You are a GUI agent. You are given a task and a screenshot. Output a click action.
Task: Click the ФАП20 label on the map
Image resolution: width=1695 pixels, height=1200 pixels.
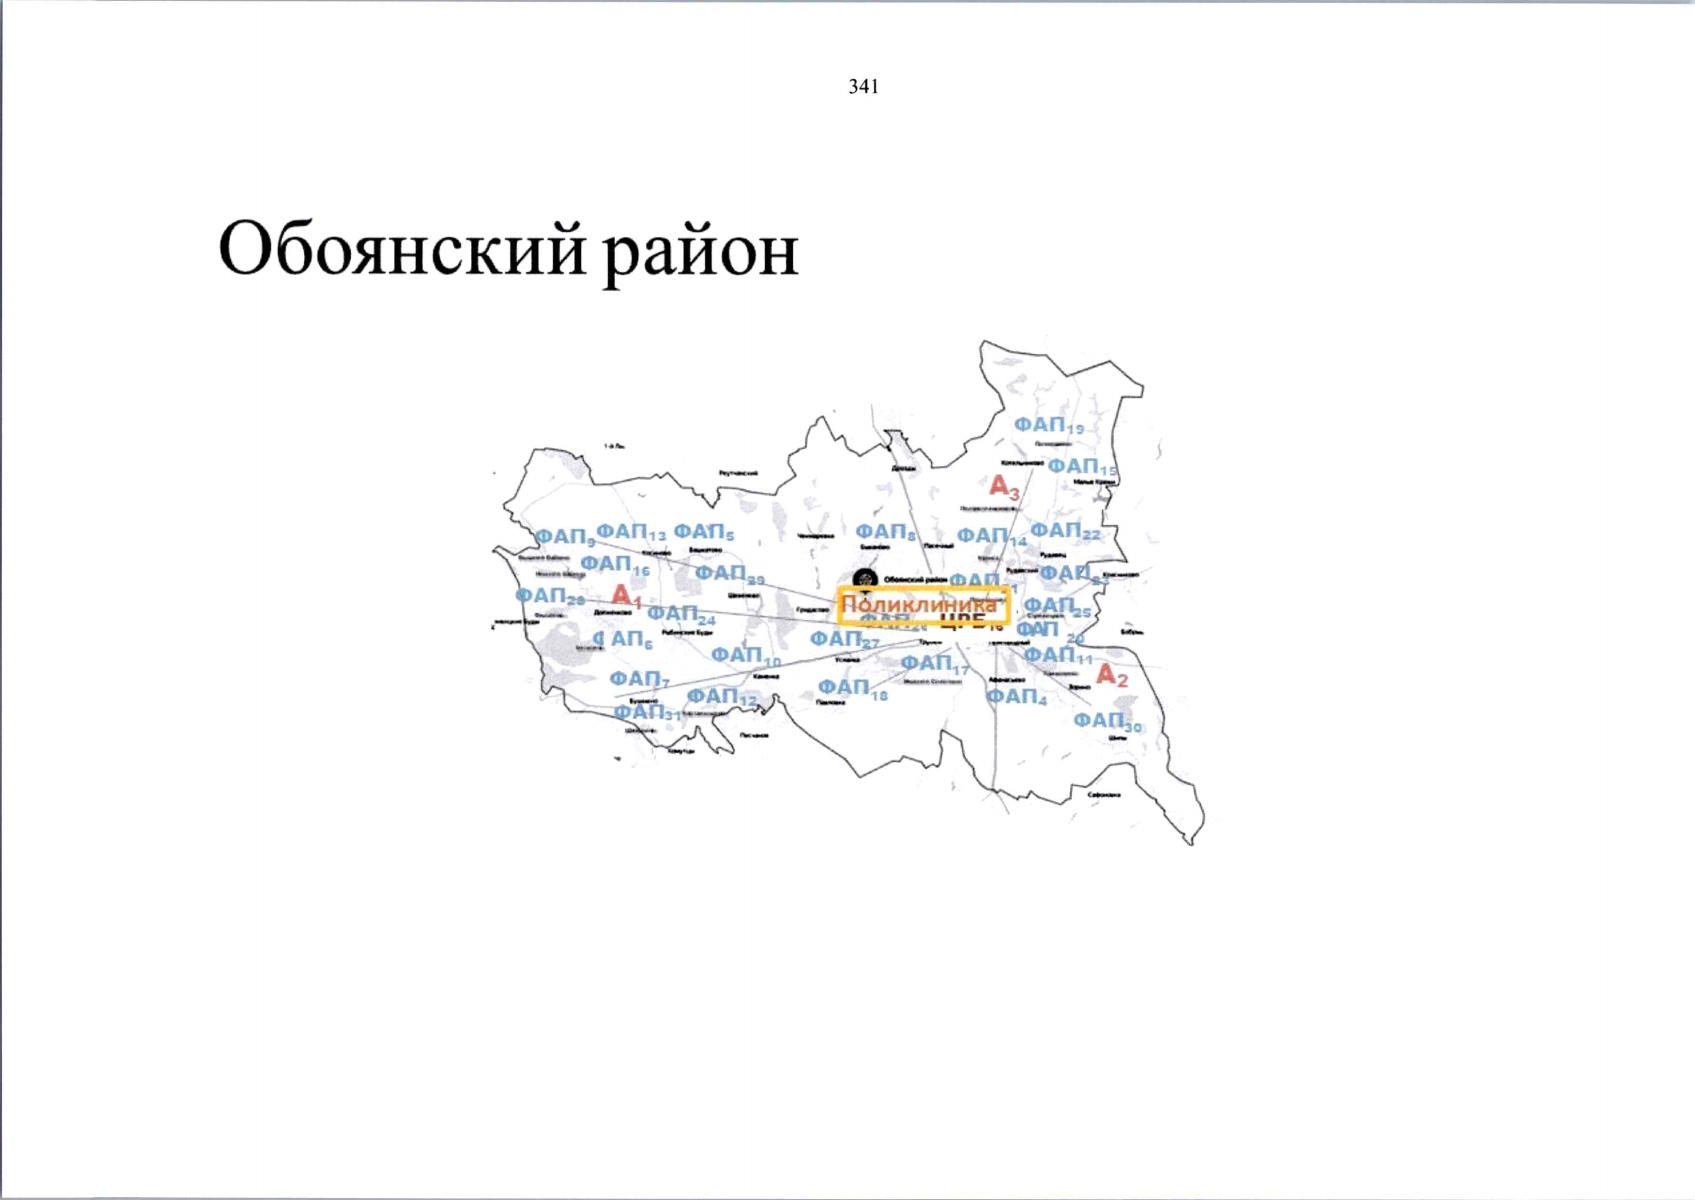(x=1050, y=631)
